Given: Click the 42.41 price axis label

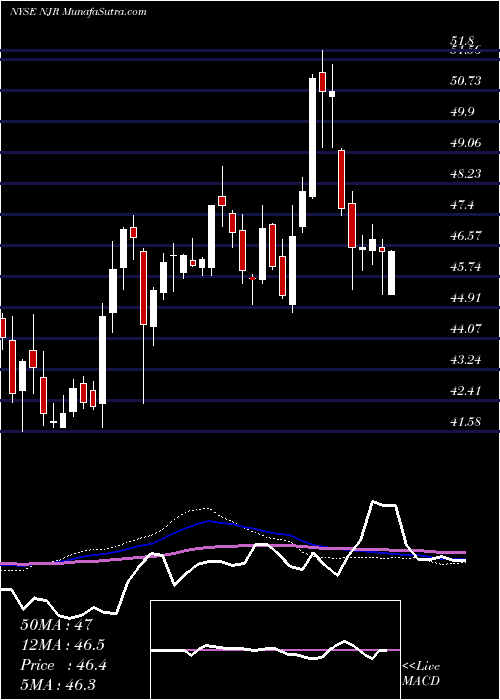Looking at the screenshot, I should click(466, 391).
